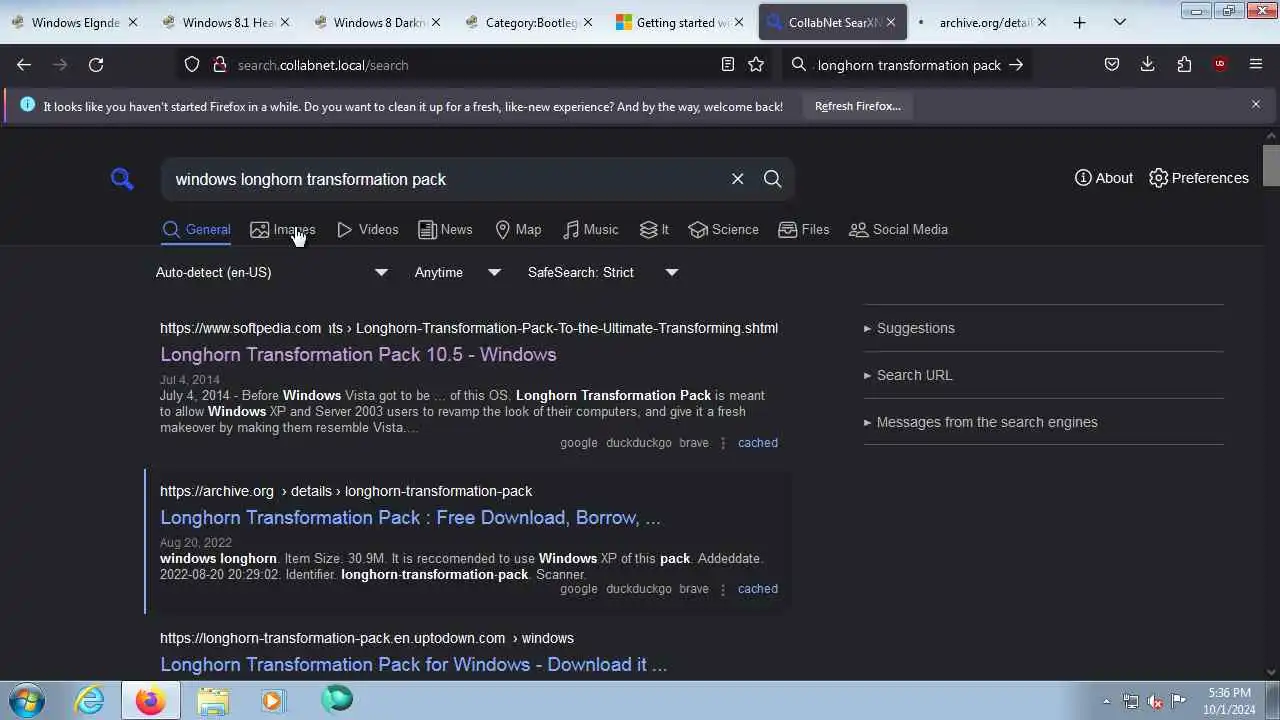The height and width of the screenshot is (720, 1280).
Task: Open Longhorn Transformation Pack 10.5 result
Action: (358, 354)
